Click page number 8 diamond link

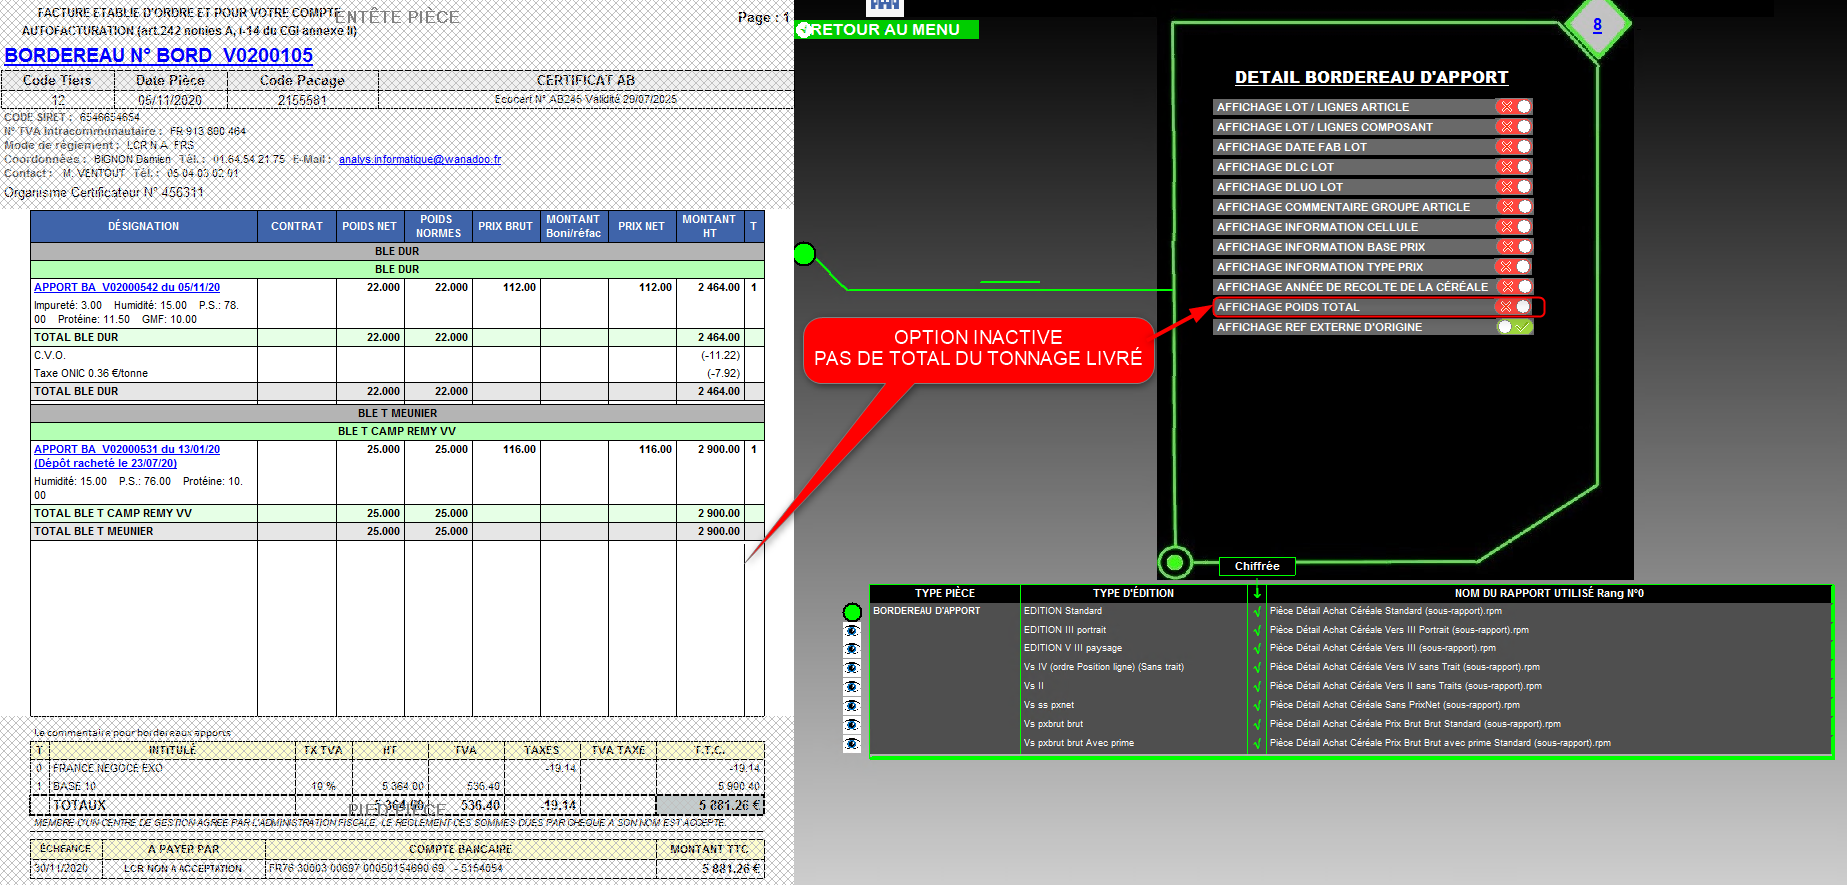tap(1597, 25)
